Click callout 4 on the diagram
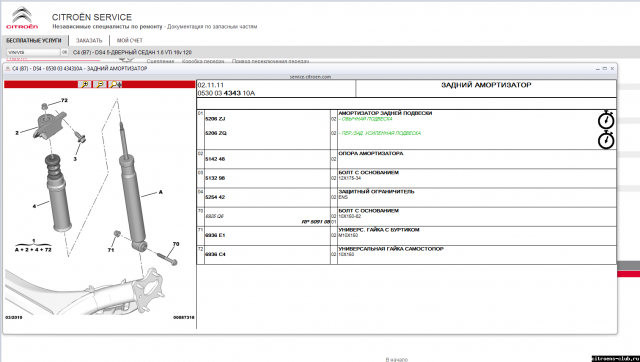 click(x=34, y=206)
